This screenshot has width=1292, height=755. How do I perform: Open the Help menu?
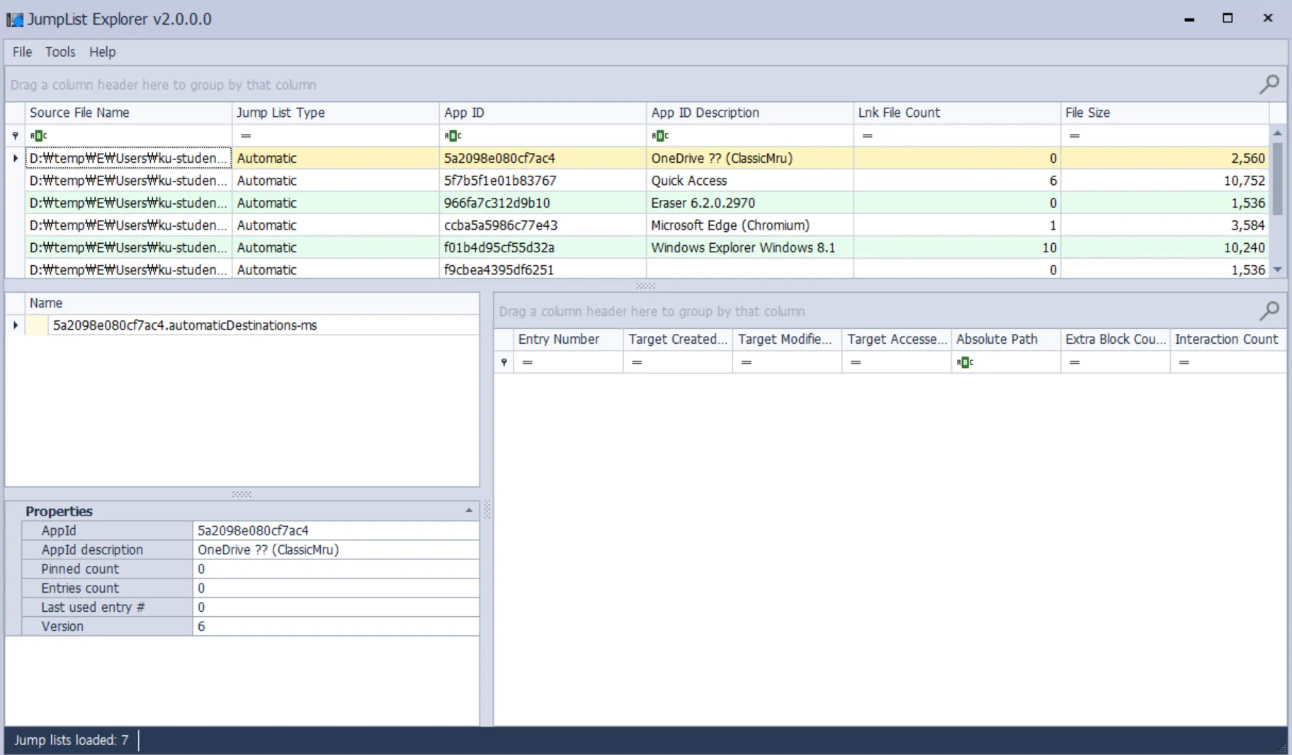pos(102,52)
